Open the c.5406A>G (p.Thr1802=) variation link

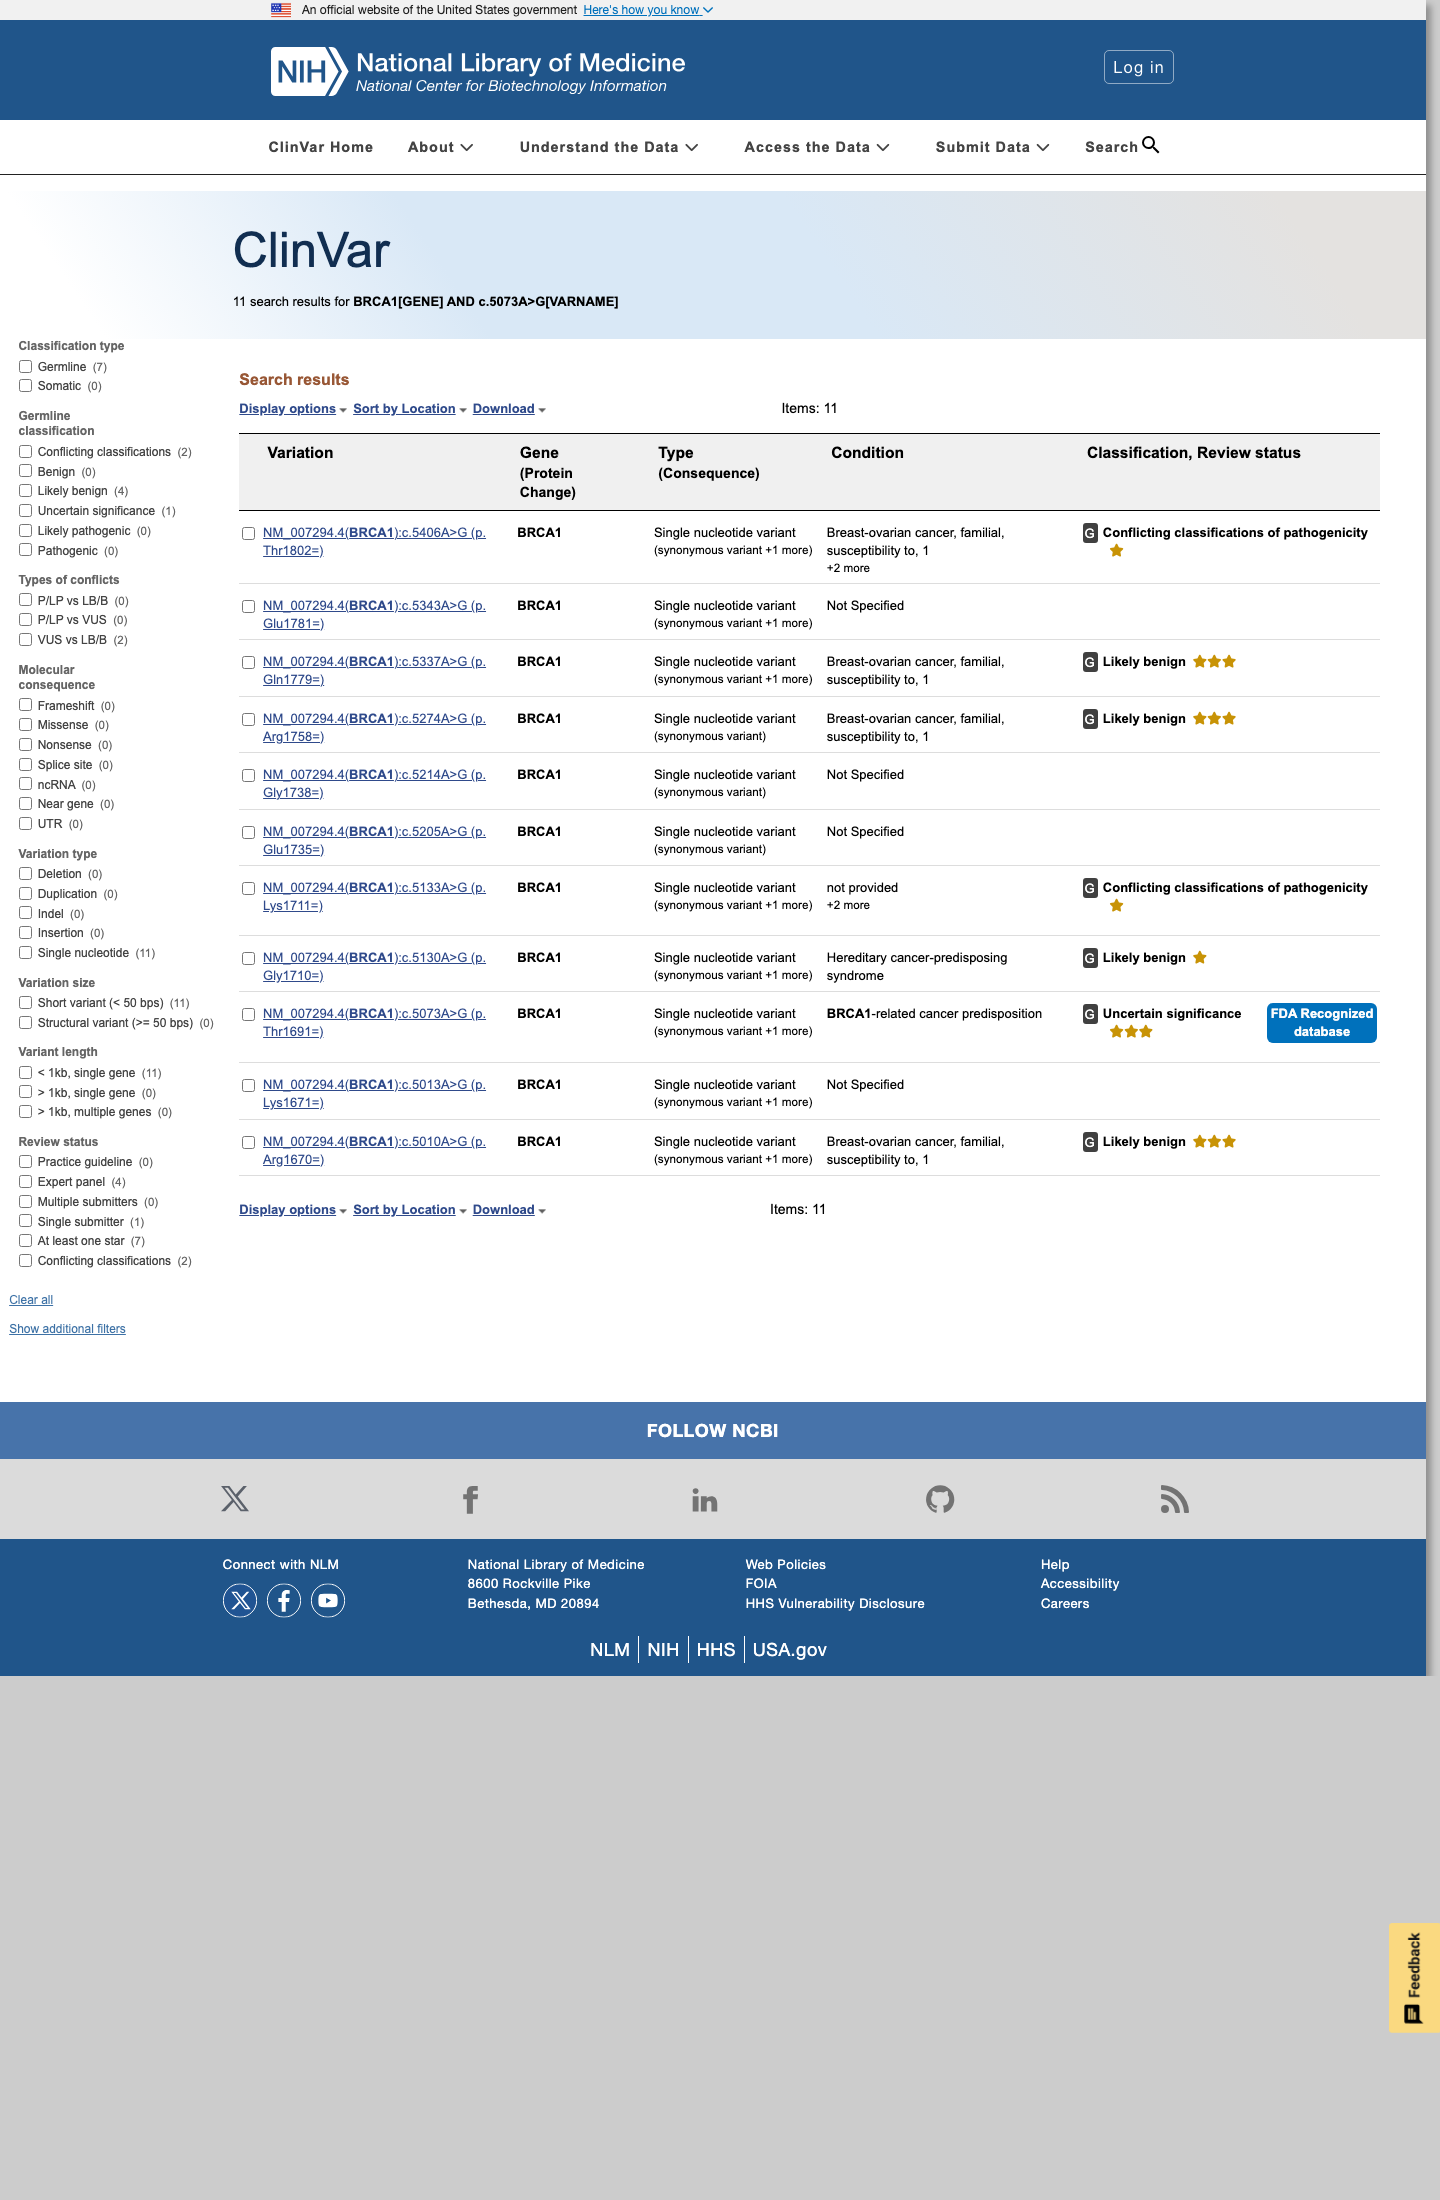click(374, 542)
